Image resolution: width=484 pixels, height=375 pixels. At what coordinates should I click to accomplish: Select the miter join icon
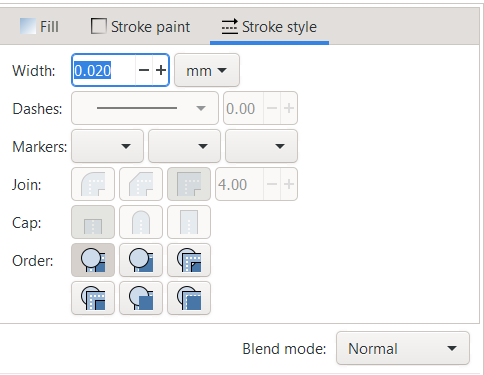(189, 184)
